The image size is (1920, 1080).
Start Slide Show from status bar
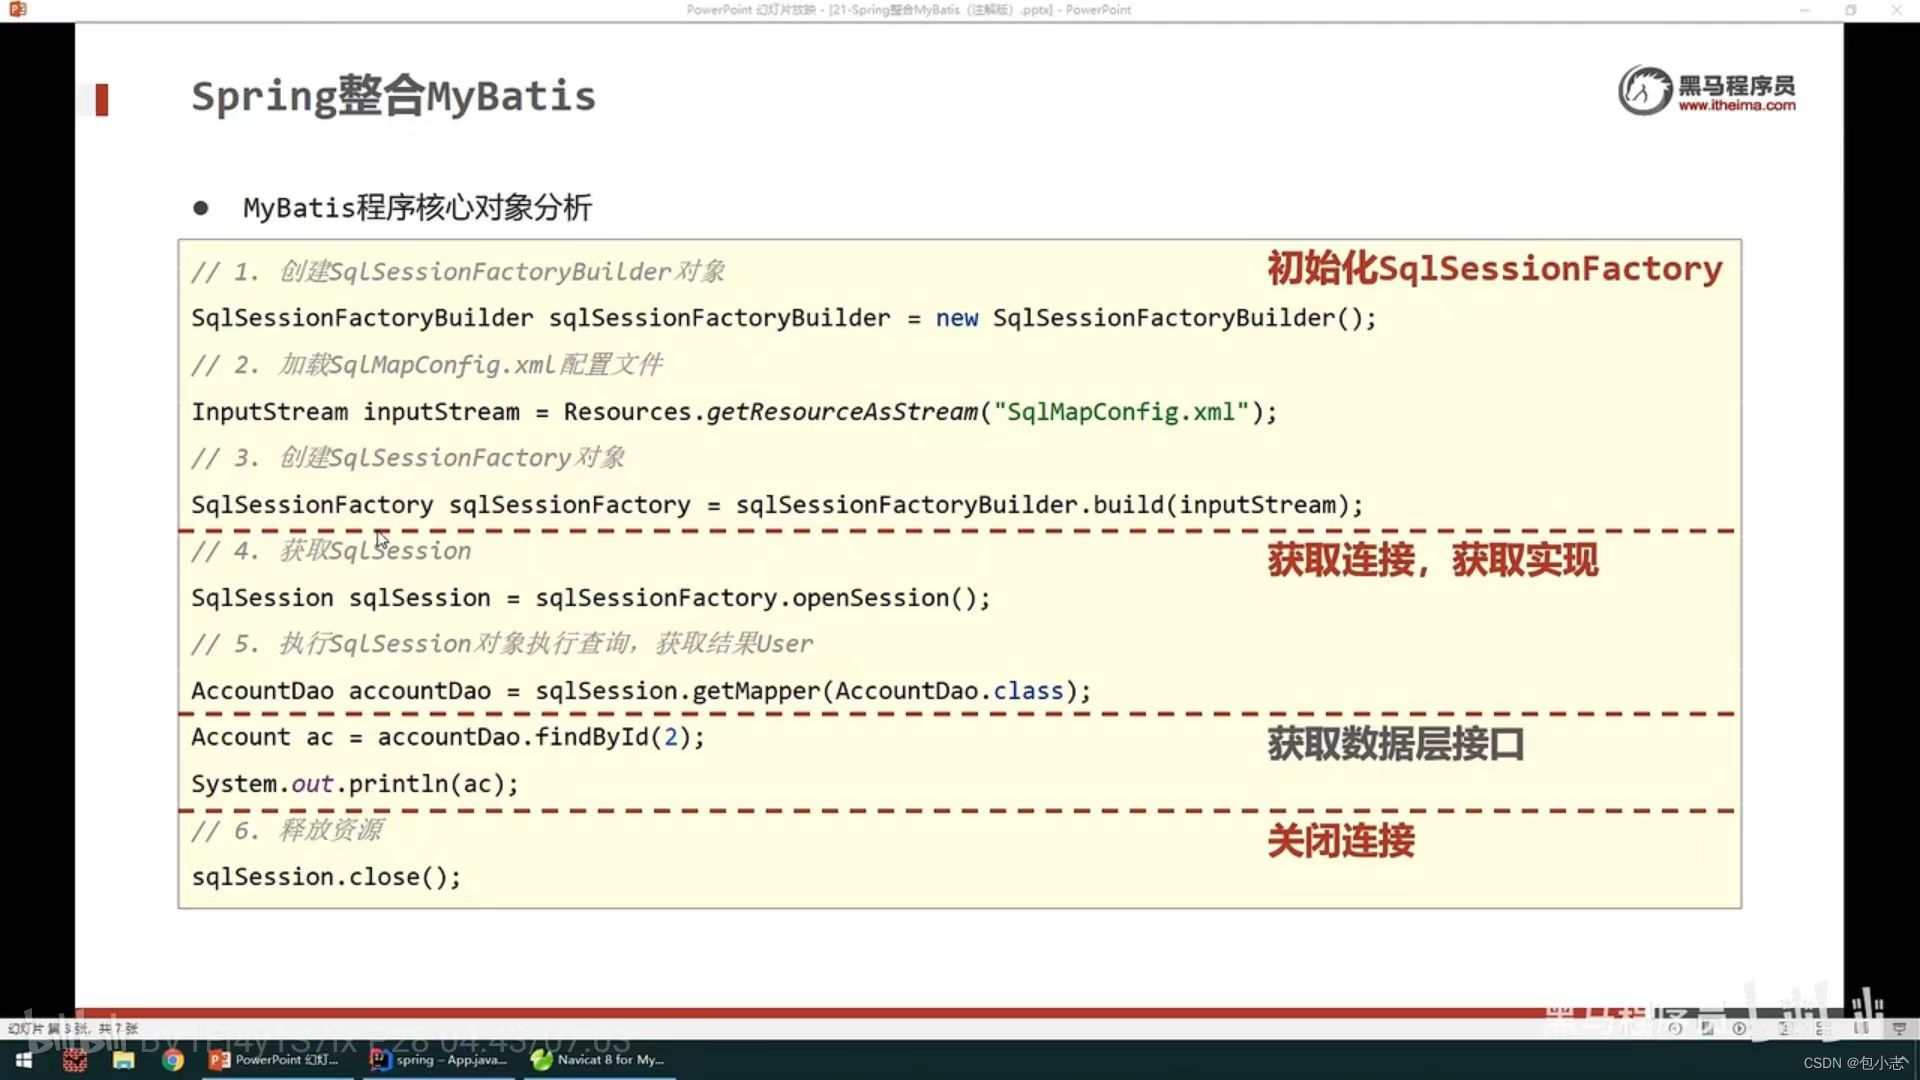(1899, 1028)
